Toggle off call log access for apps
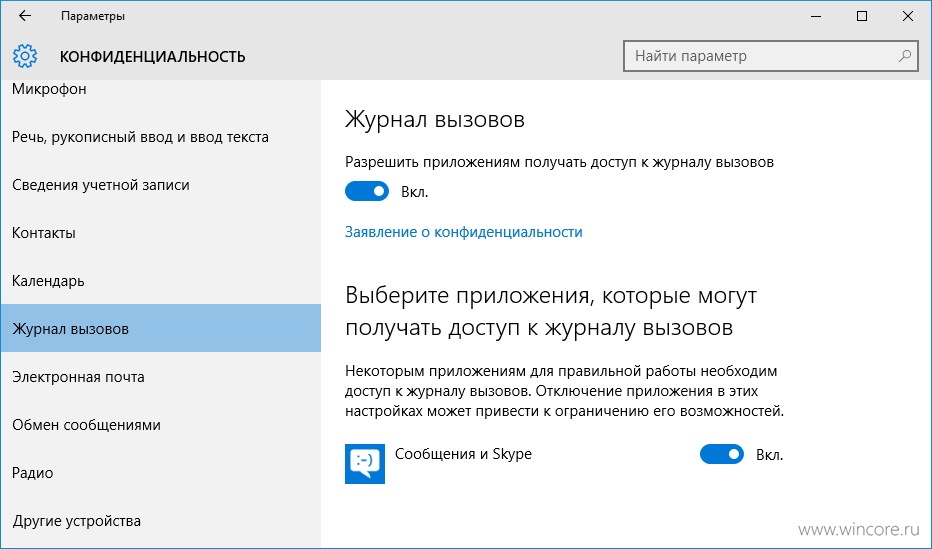Viewport: 932px width, 549px height. (367, 192)
